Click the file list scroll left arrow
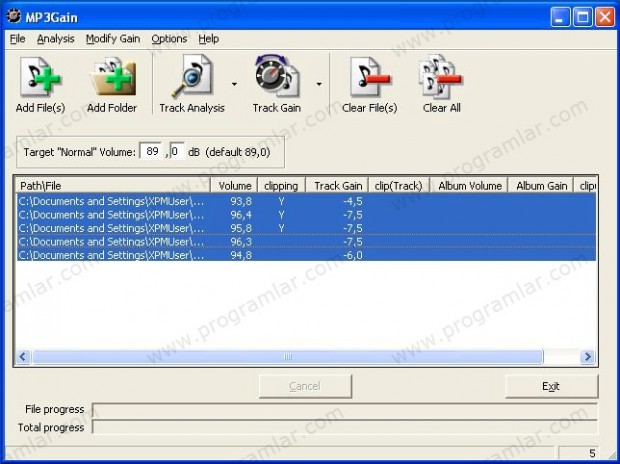620x464 pixels. tap(23, 357)
